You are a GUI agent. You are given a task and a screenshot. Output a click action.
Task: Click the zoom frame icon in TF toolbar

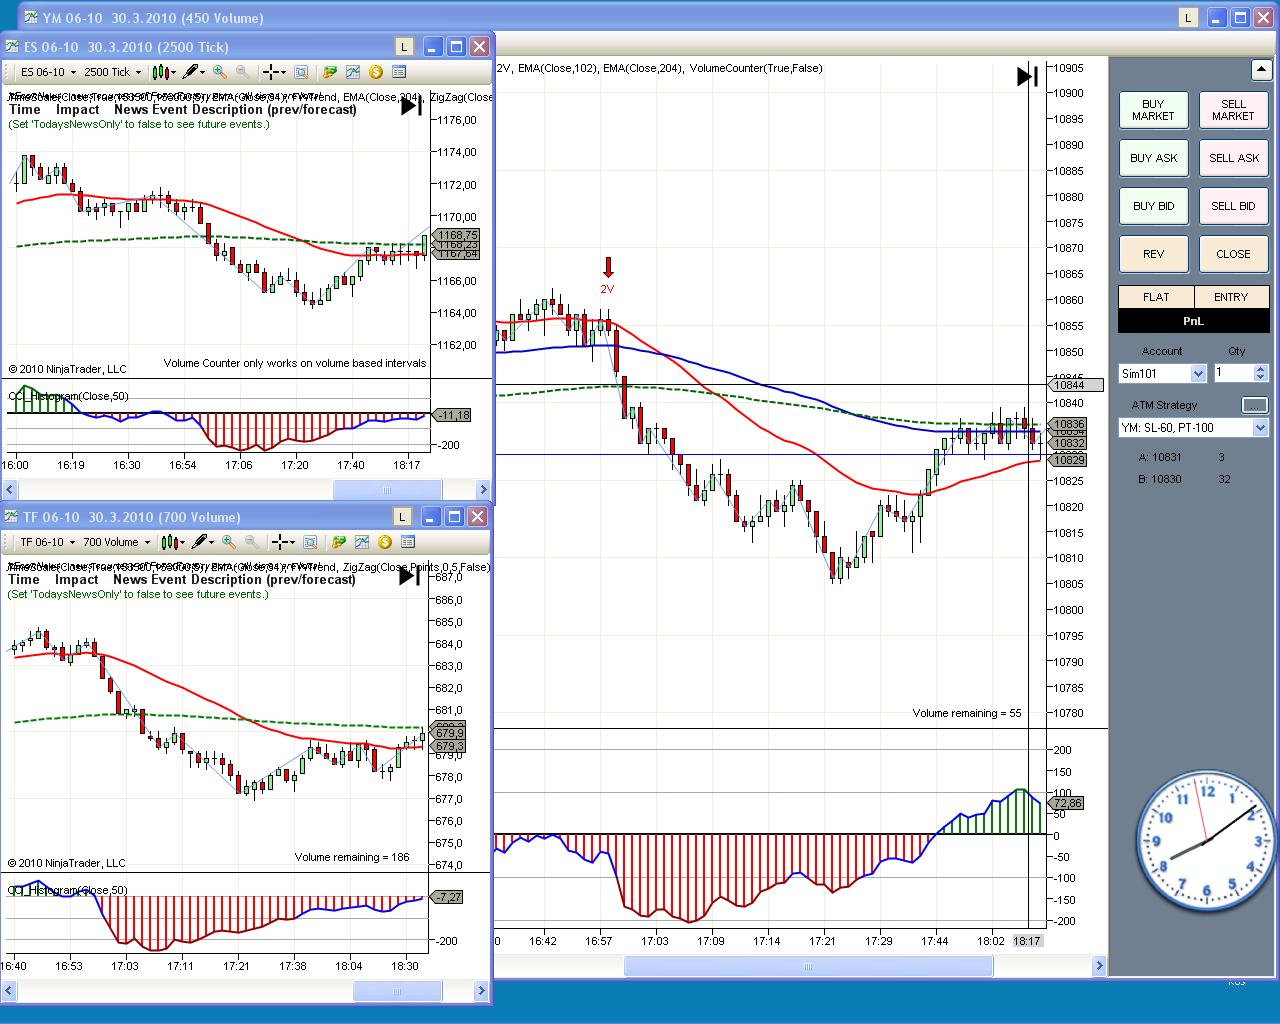[x=310, y=542]
